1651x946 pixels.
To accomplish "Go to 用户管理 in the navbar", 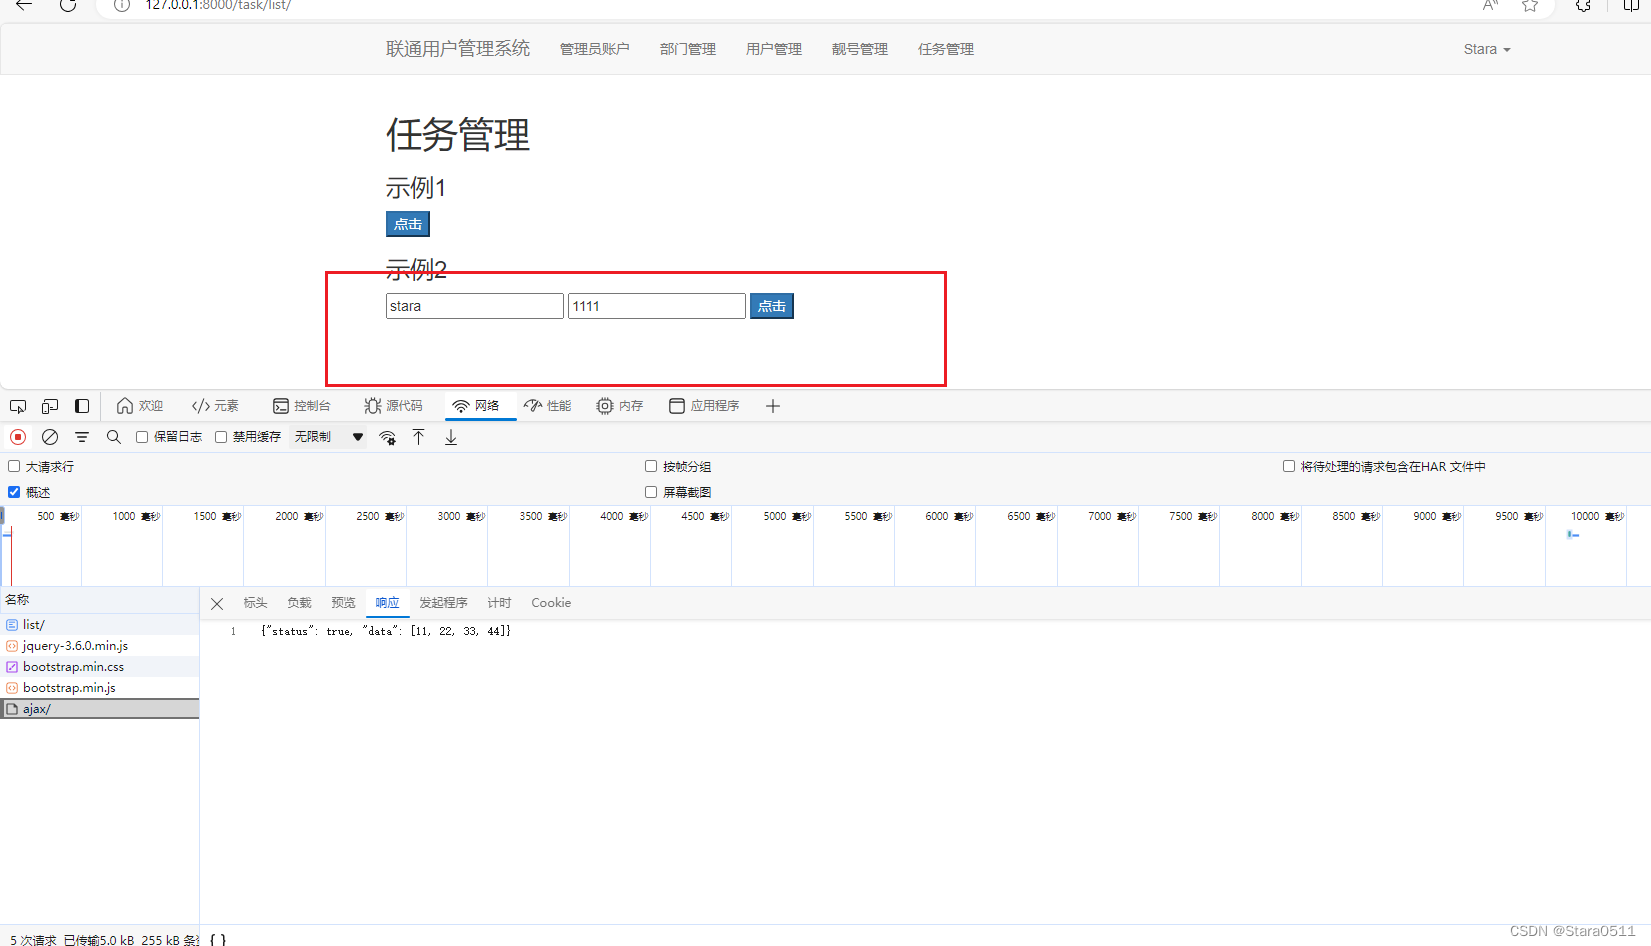I will [x=774, y=49].
